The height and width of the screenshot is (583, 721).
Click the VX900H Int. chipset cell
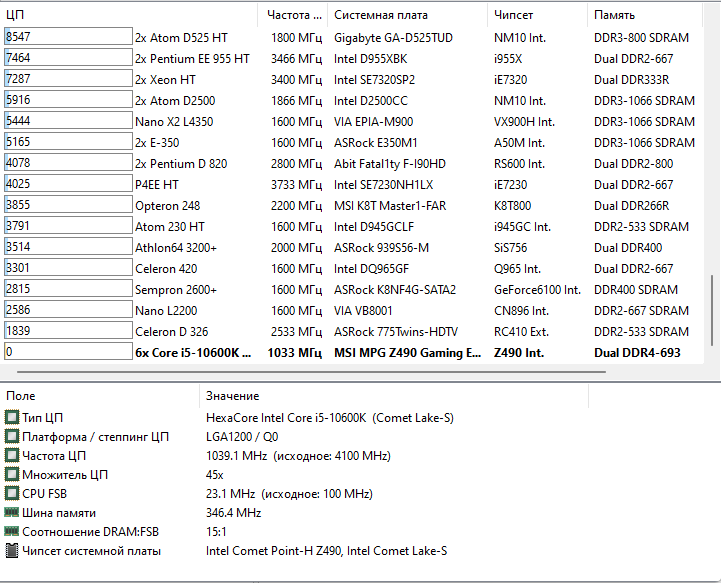524,122
